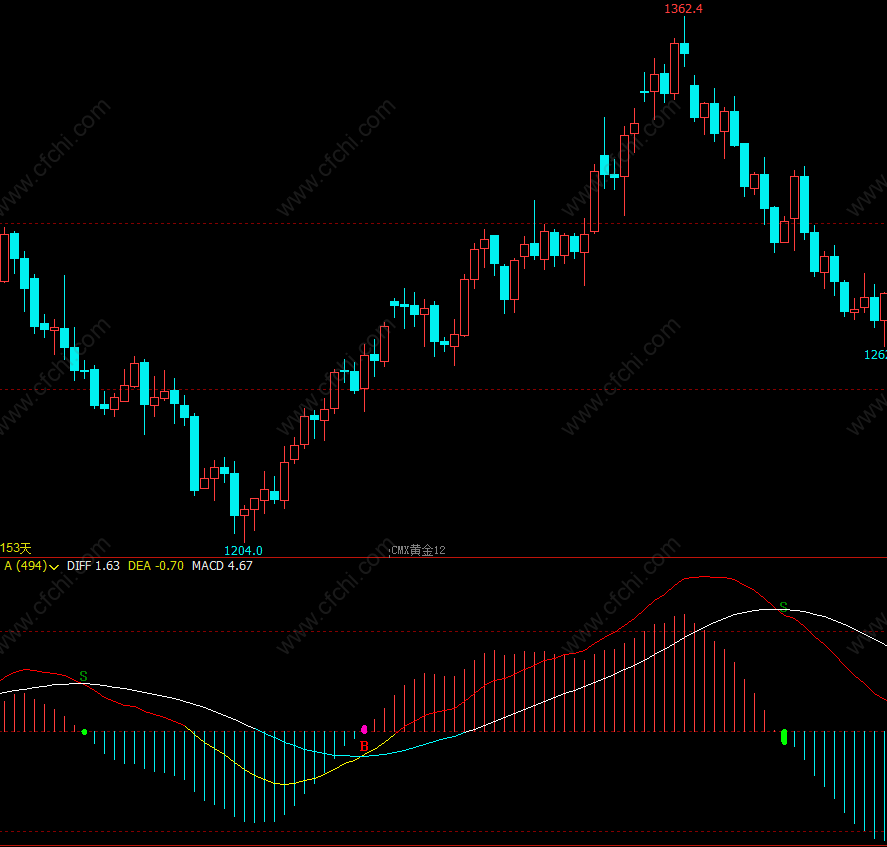
Task: Click the CMX黄金12 contract label
Action: coord(419,550)
